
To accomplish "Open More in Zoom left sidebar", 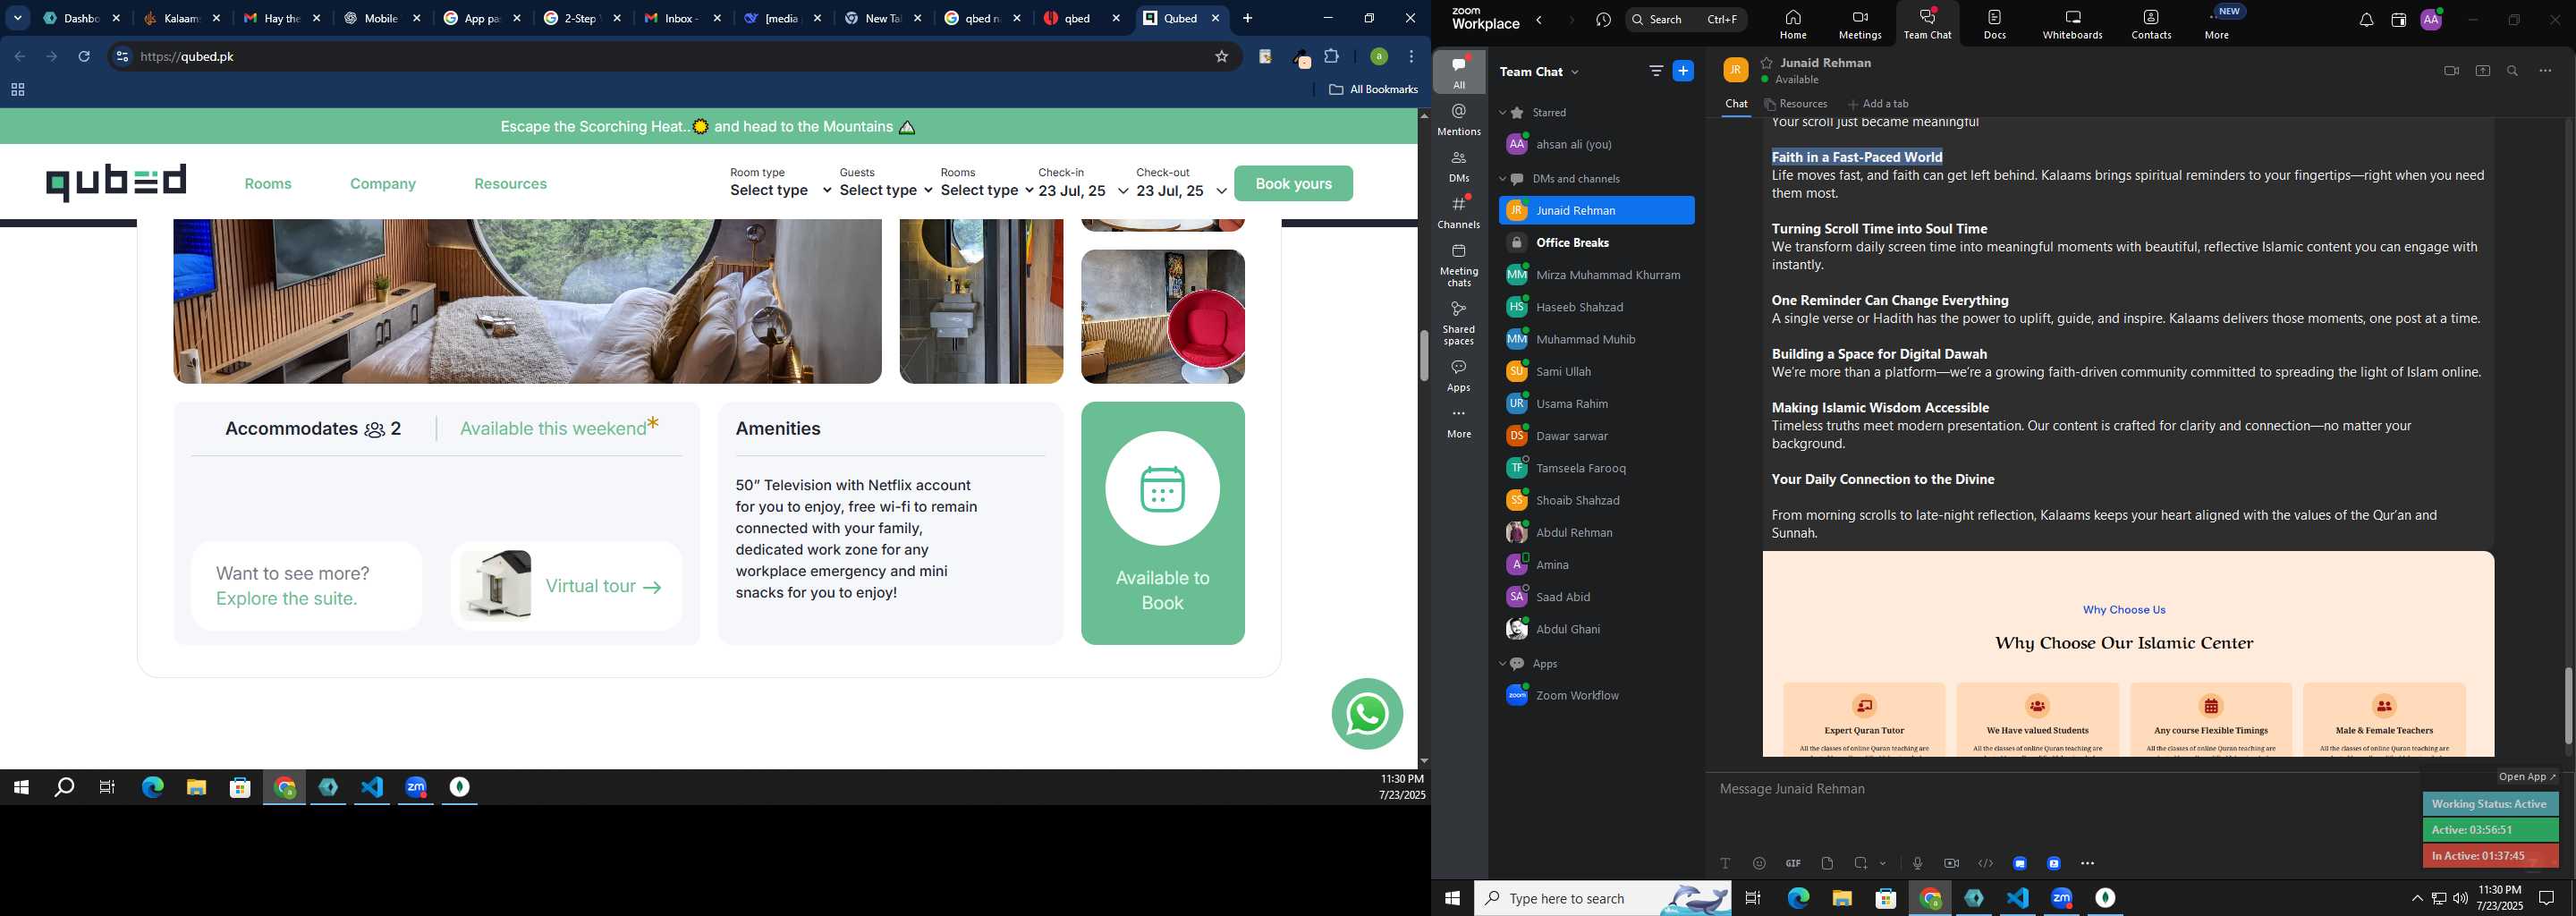I will 1459,423.
